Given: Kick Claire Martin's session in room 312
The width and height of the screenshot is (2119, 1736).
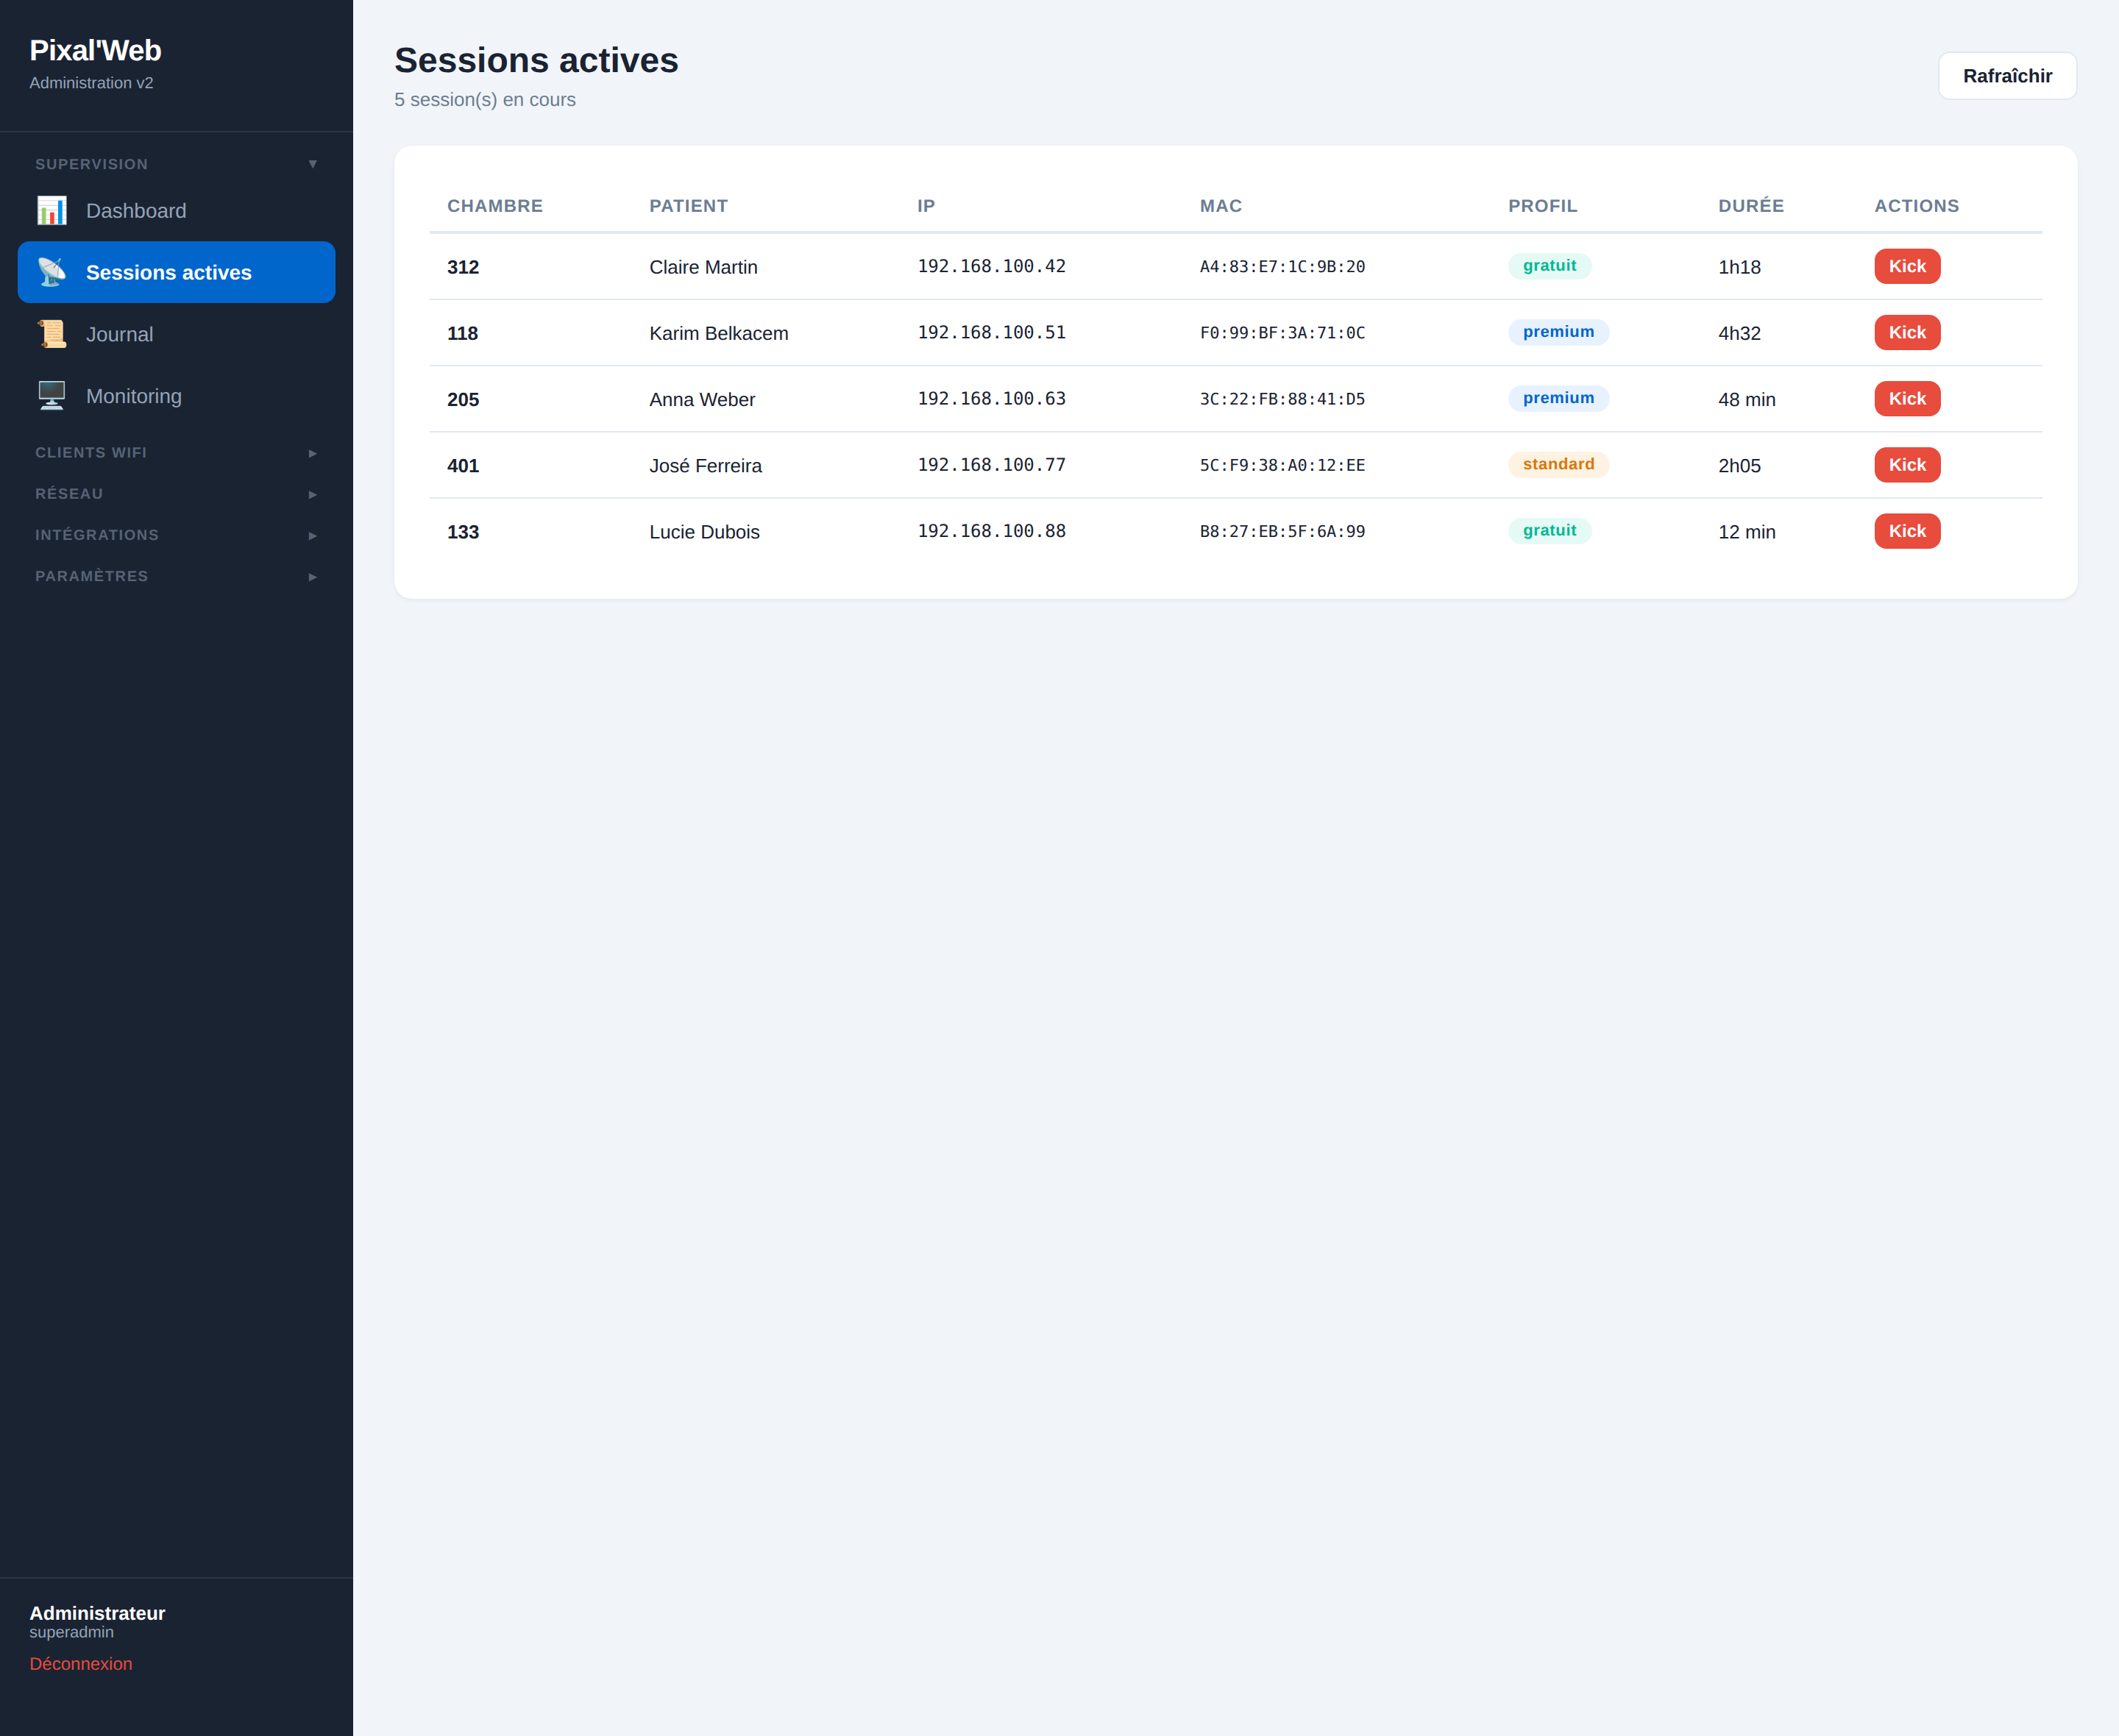Looking at the screenshot, I should click(1907, 266).
